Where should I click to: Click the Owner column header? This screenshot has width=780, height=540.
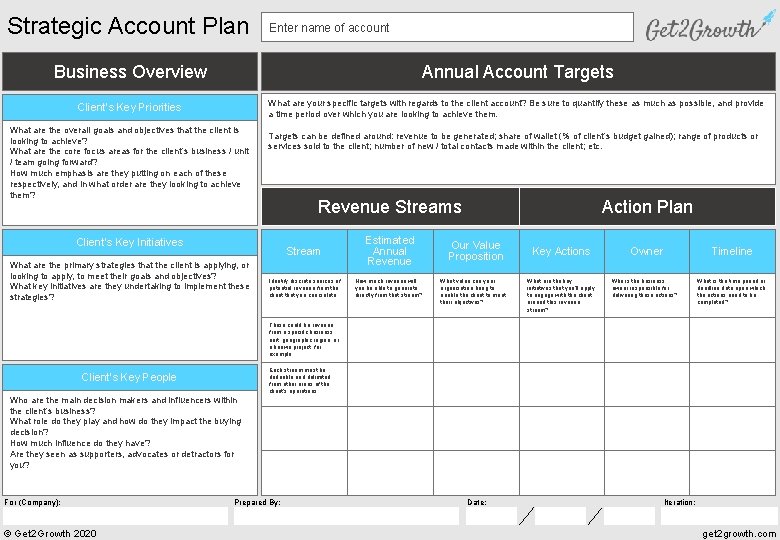[x=647, y=251]
